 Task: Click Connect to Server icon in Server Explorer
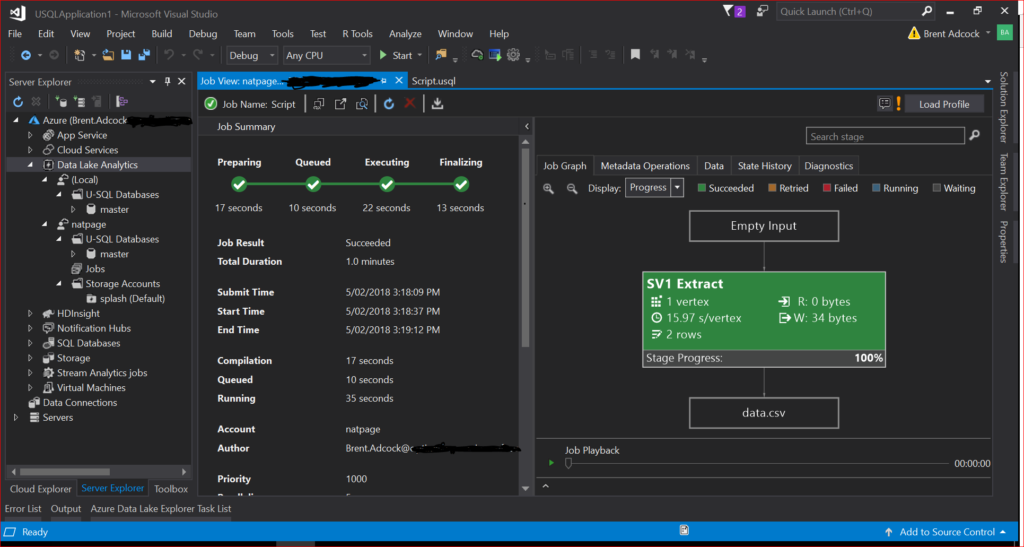point(79,102)
